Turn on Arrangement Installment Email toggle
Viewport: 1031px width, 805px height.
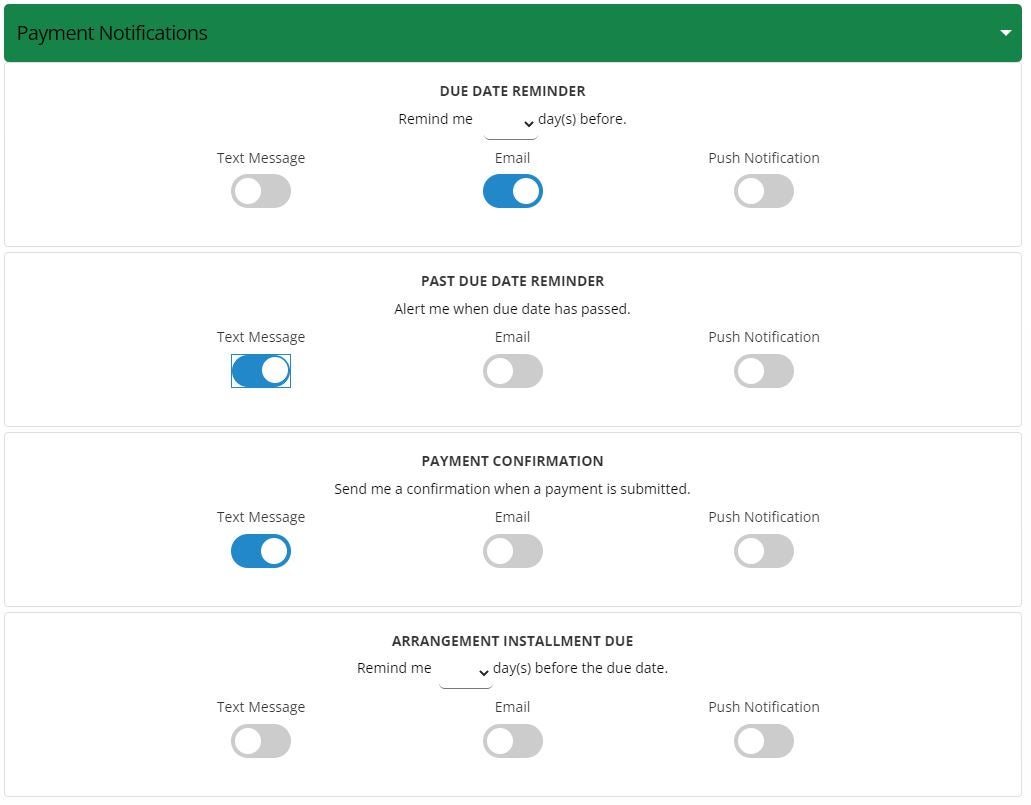click(x=513, y=741)
